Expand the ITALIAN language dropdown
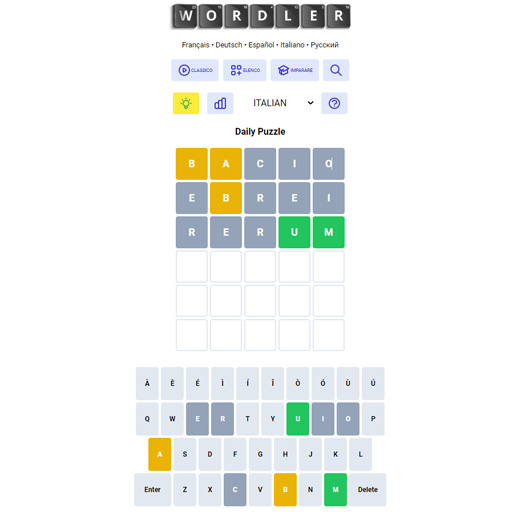The height and width of the screenshot is (512, 512). pos(283,103)
